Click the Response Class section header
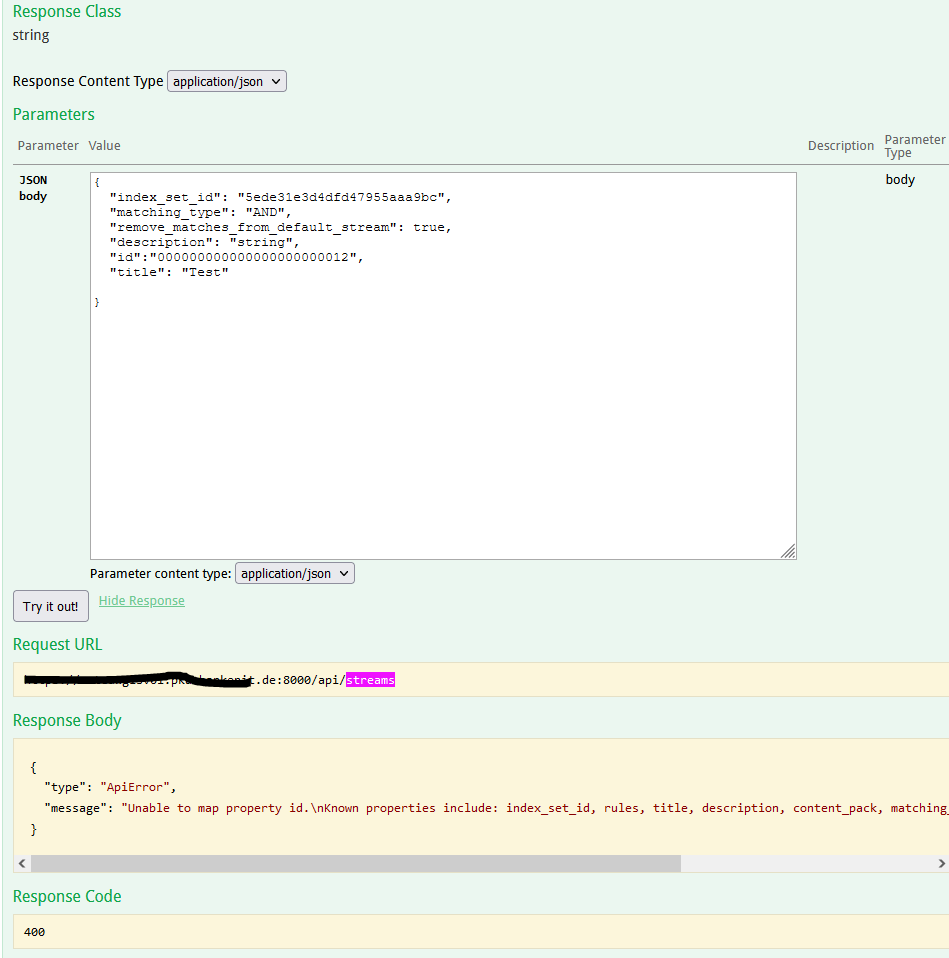The height and width of the screenshot is (958, 949). 66,11
